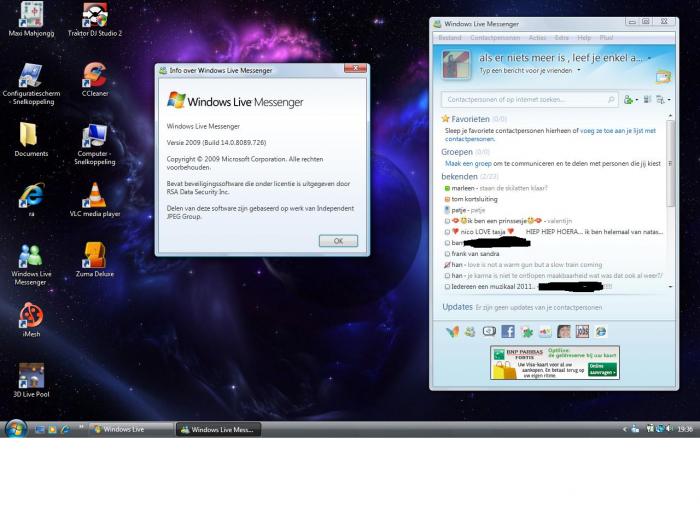Open Computer Snelkoppeling desktop icon
This screenshot has width=700, height=518.
coord(95,144)
